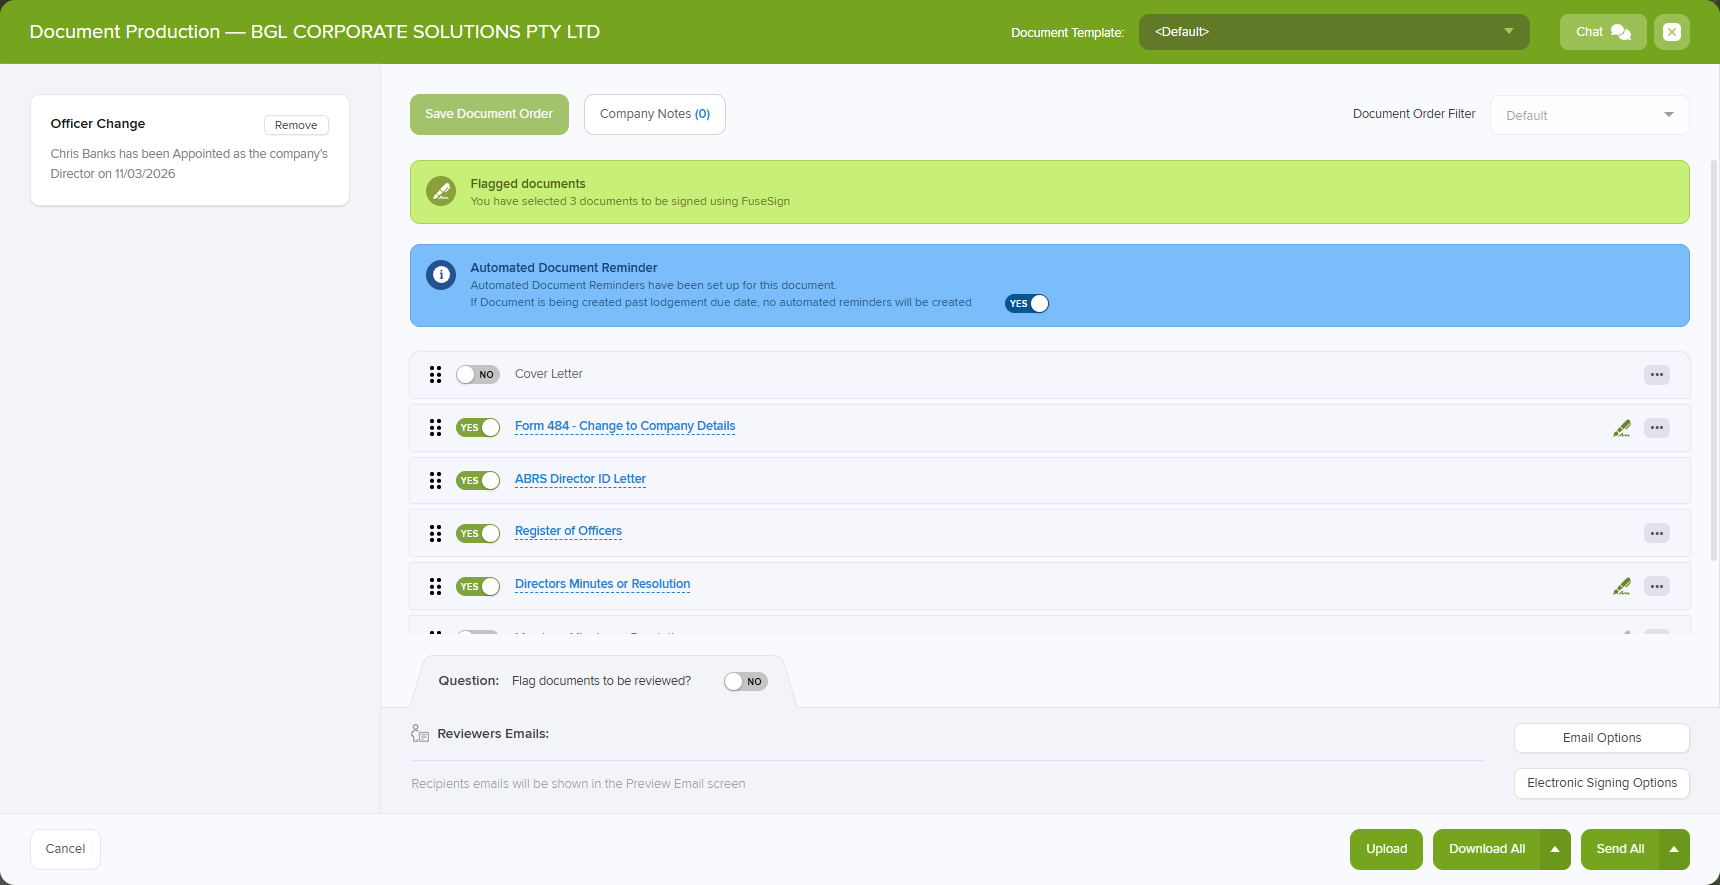Screen dimensions: 1720x885
Task: Open the Directors Minutes more options menu
Action: [x=1657, y=587]
